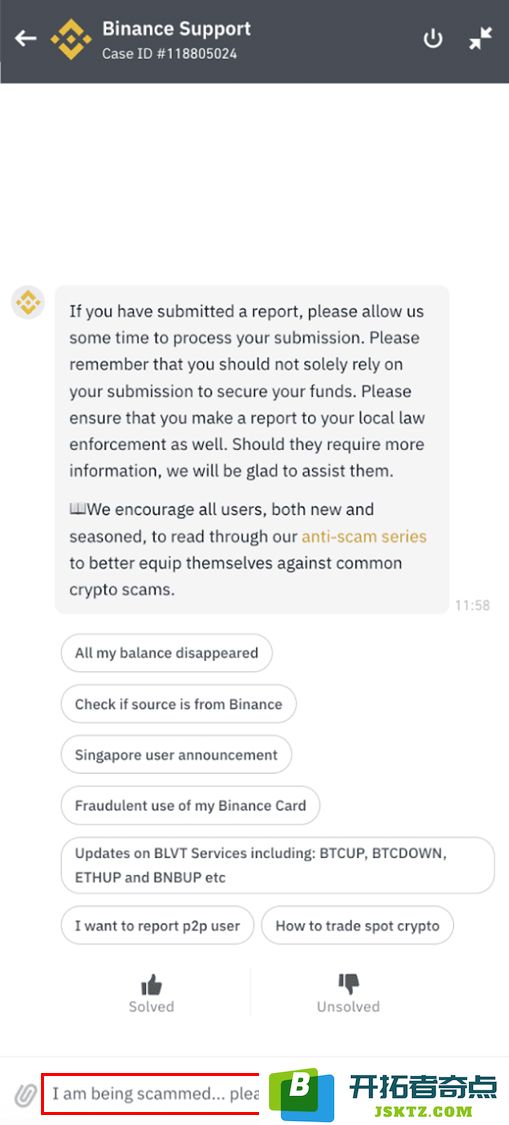Shrink the chat window with the arrows icon
Screen dimensions: 509x1125
[480, 39]
